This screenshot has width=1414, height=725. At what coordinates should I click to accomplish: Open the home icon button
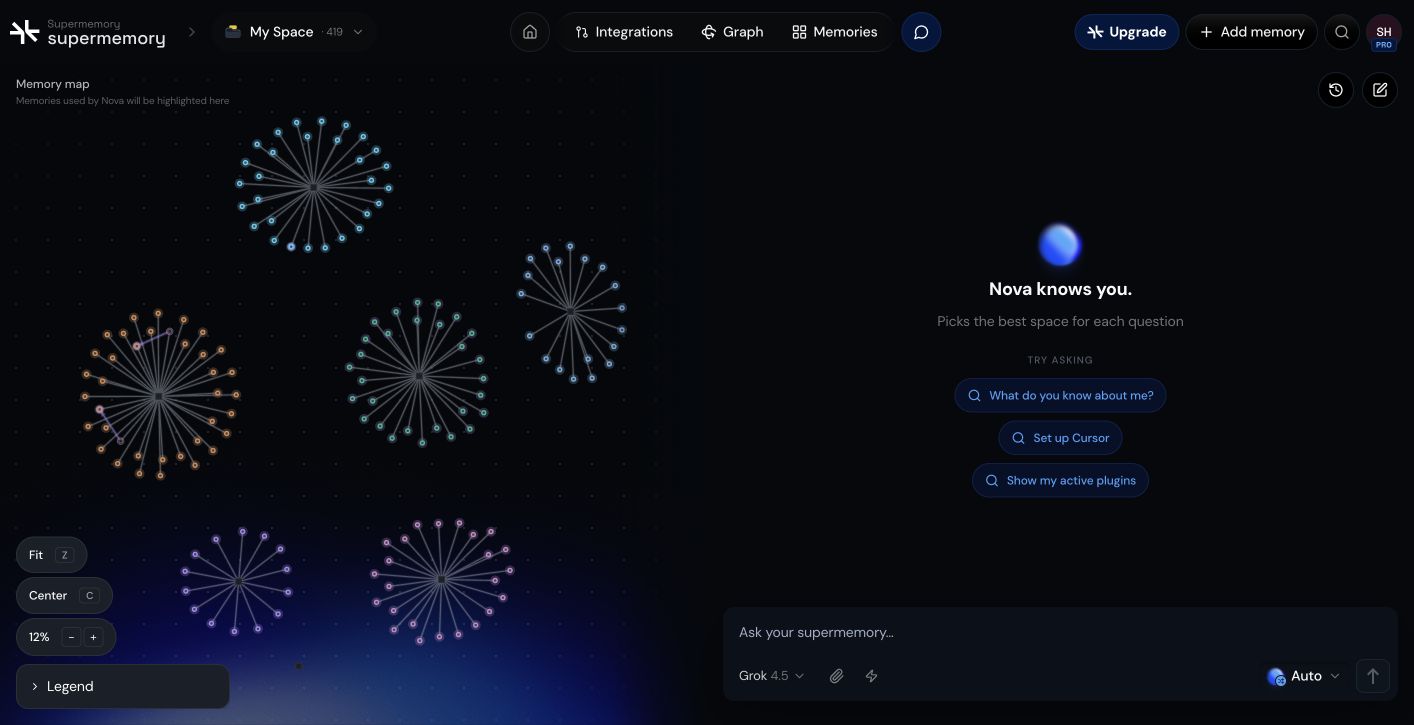[x=530, y=32]
